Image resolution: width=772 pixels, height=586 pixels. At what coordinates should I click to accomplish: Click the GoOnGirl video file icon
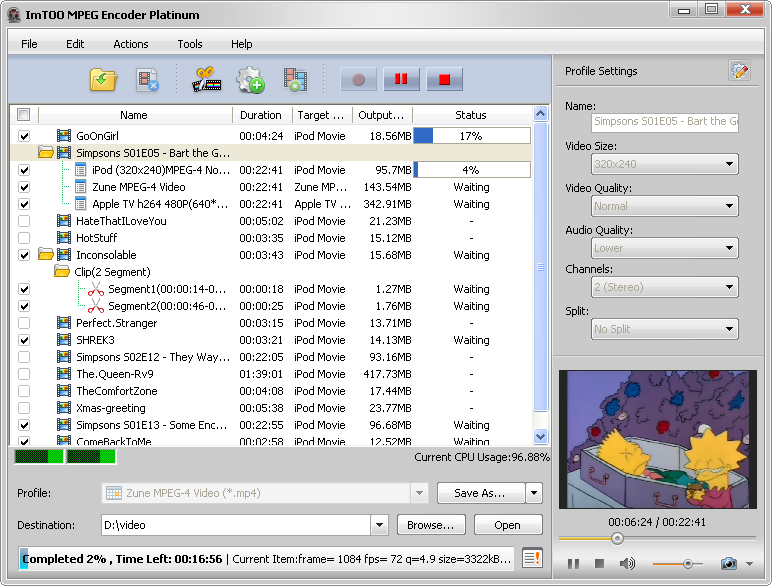(x=64, y=135)
